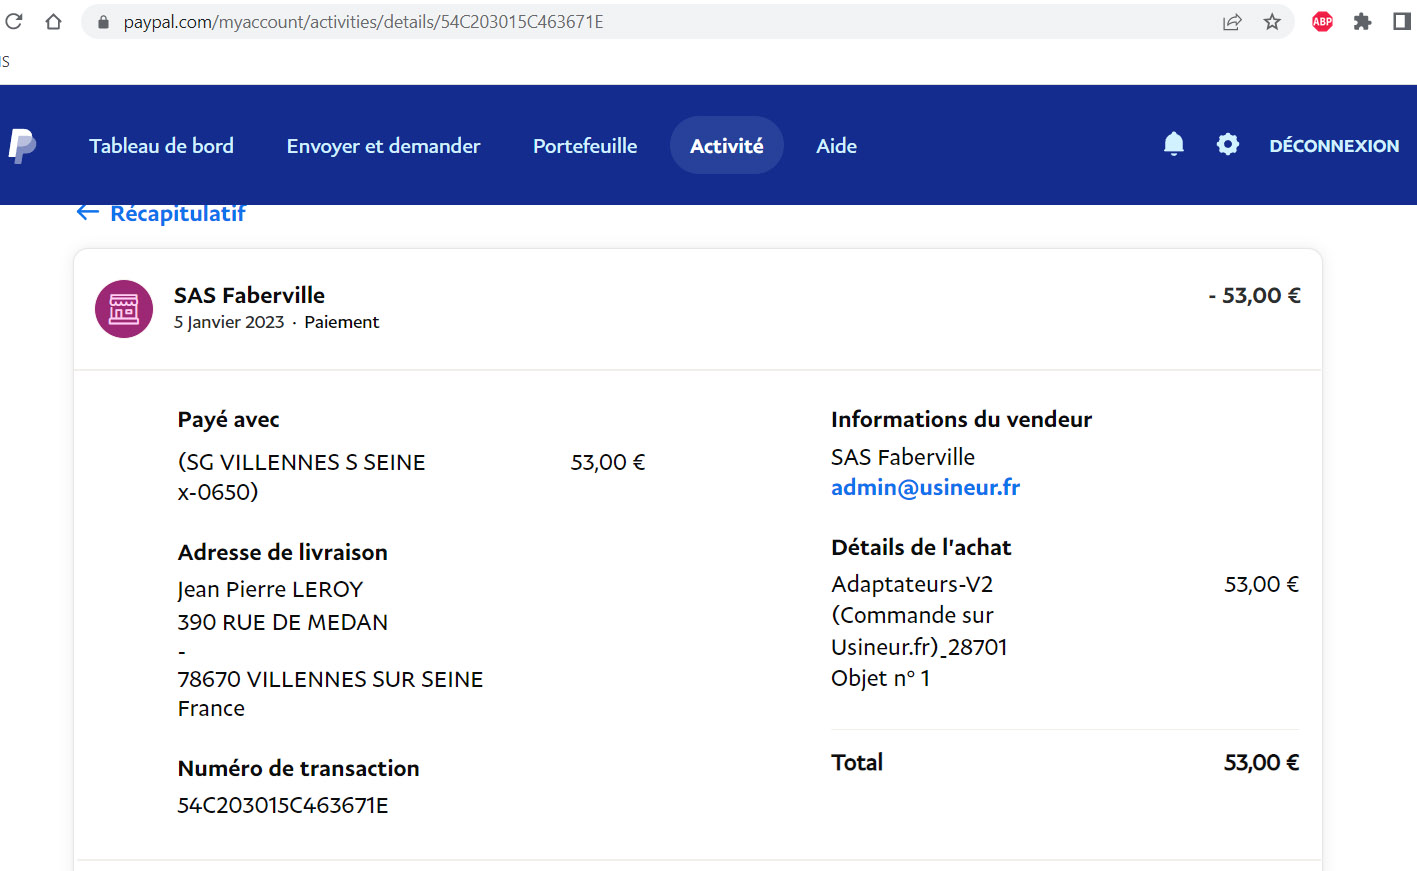Click the address line 390 RUE DE MEDAN
The image size is (1417, 871).
click(283, 622)
